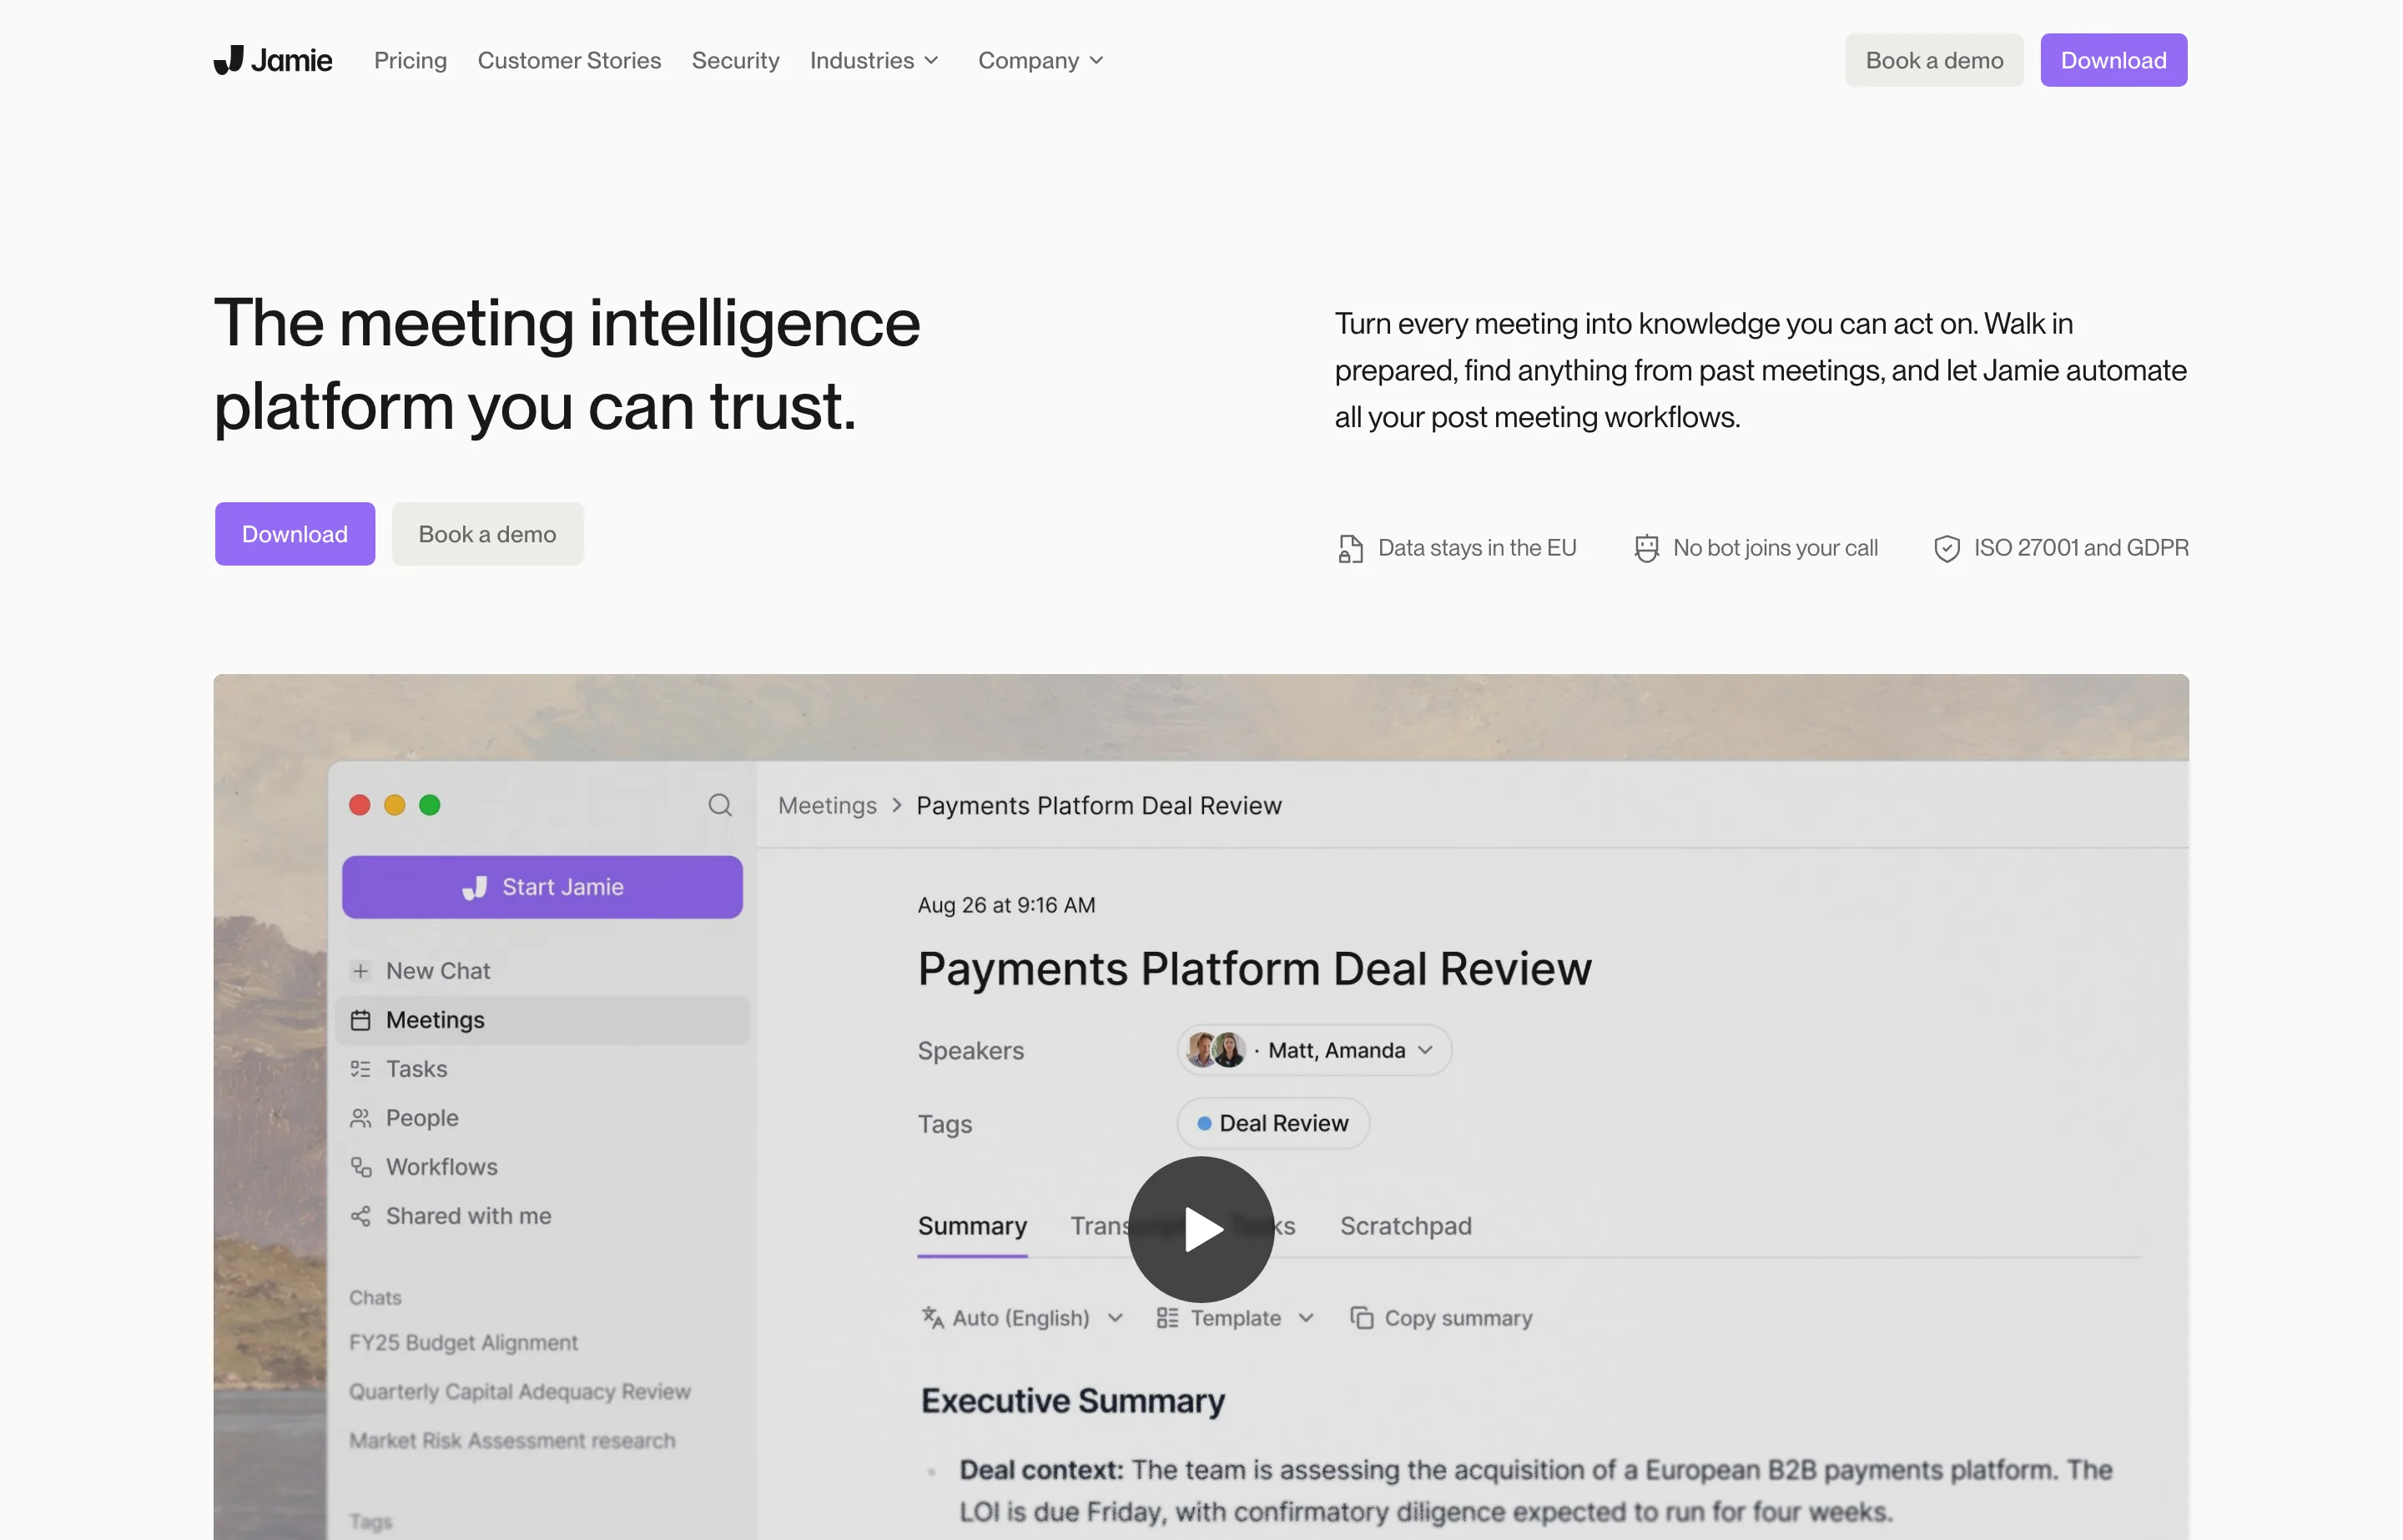Image resolution: width=2403 pixels, height=1540 pixels.
Task: Click the hero Book a demo button
Action: pyautogui.click(x=487, y=534)
